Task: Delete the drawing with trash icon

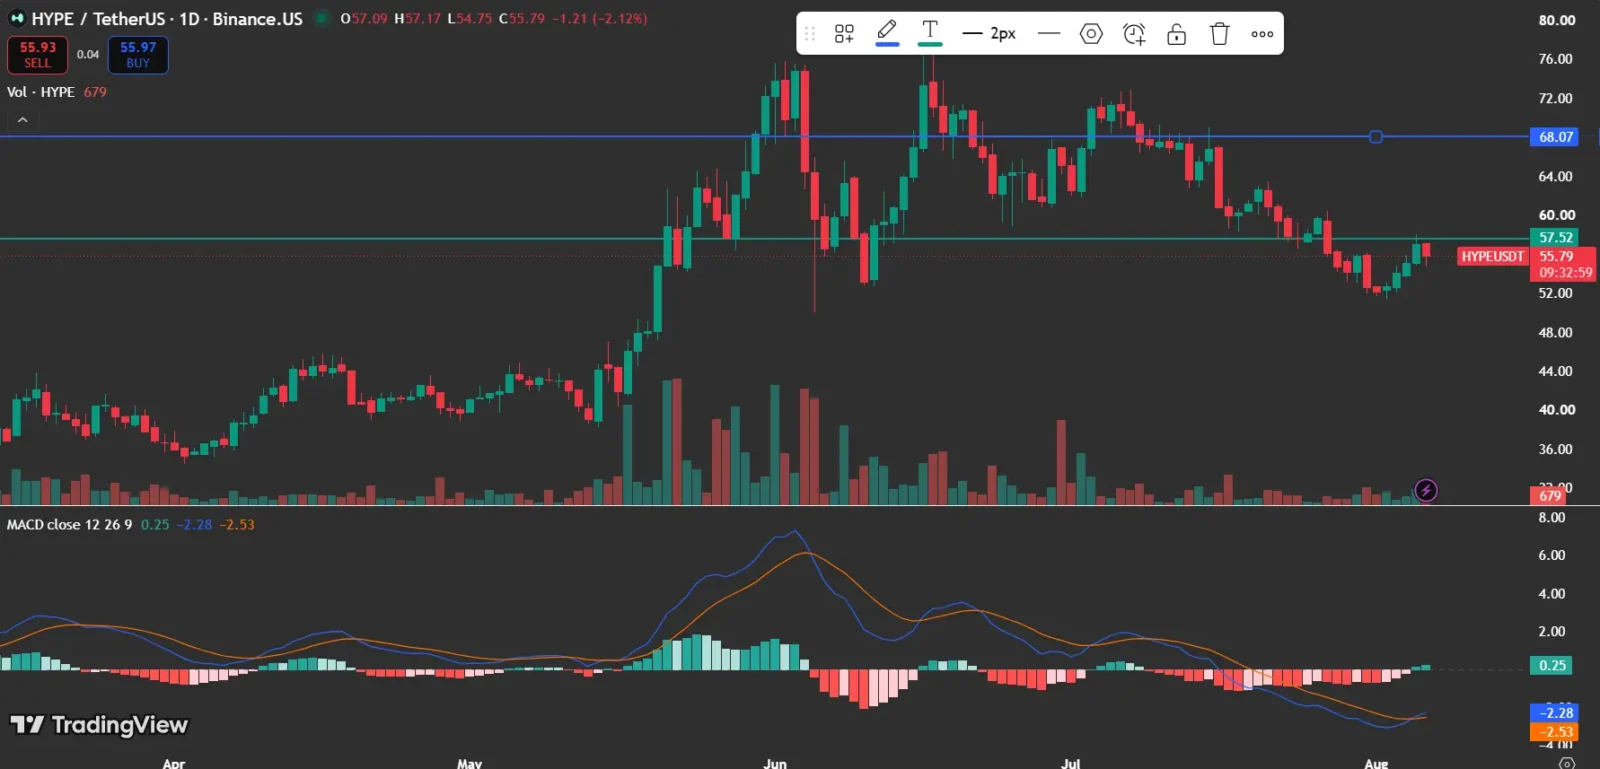Action: [x=1219, y=34]
